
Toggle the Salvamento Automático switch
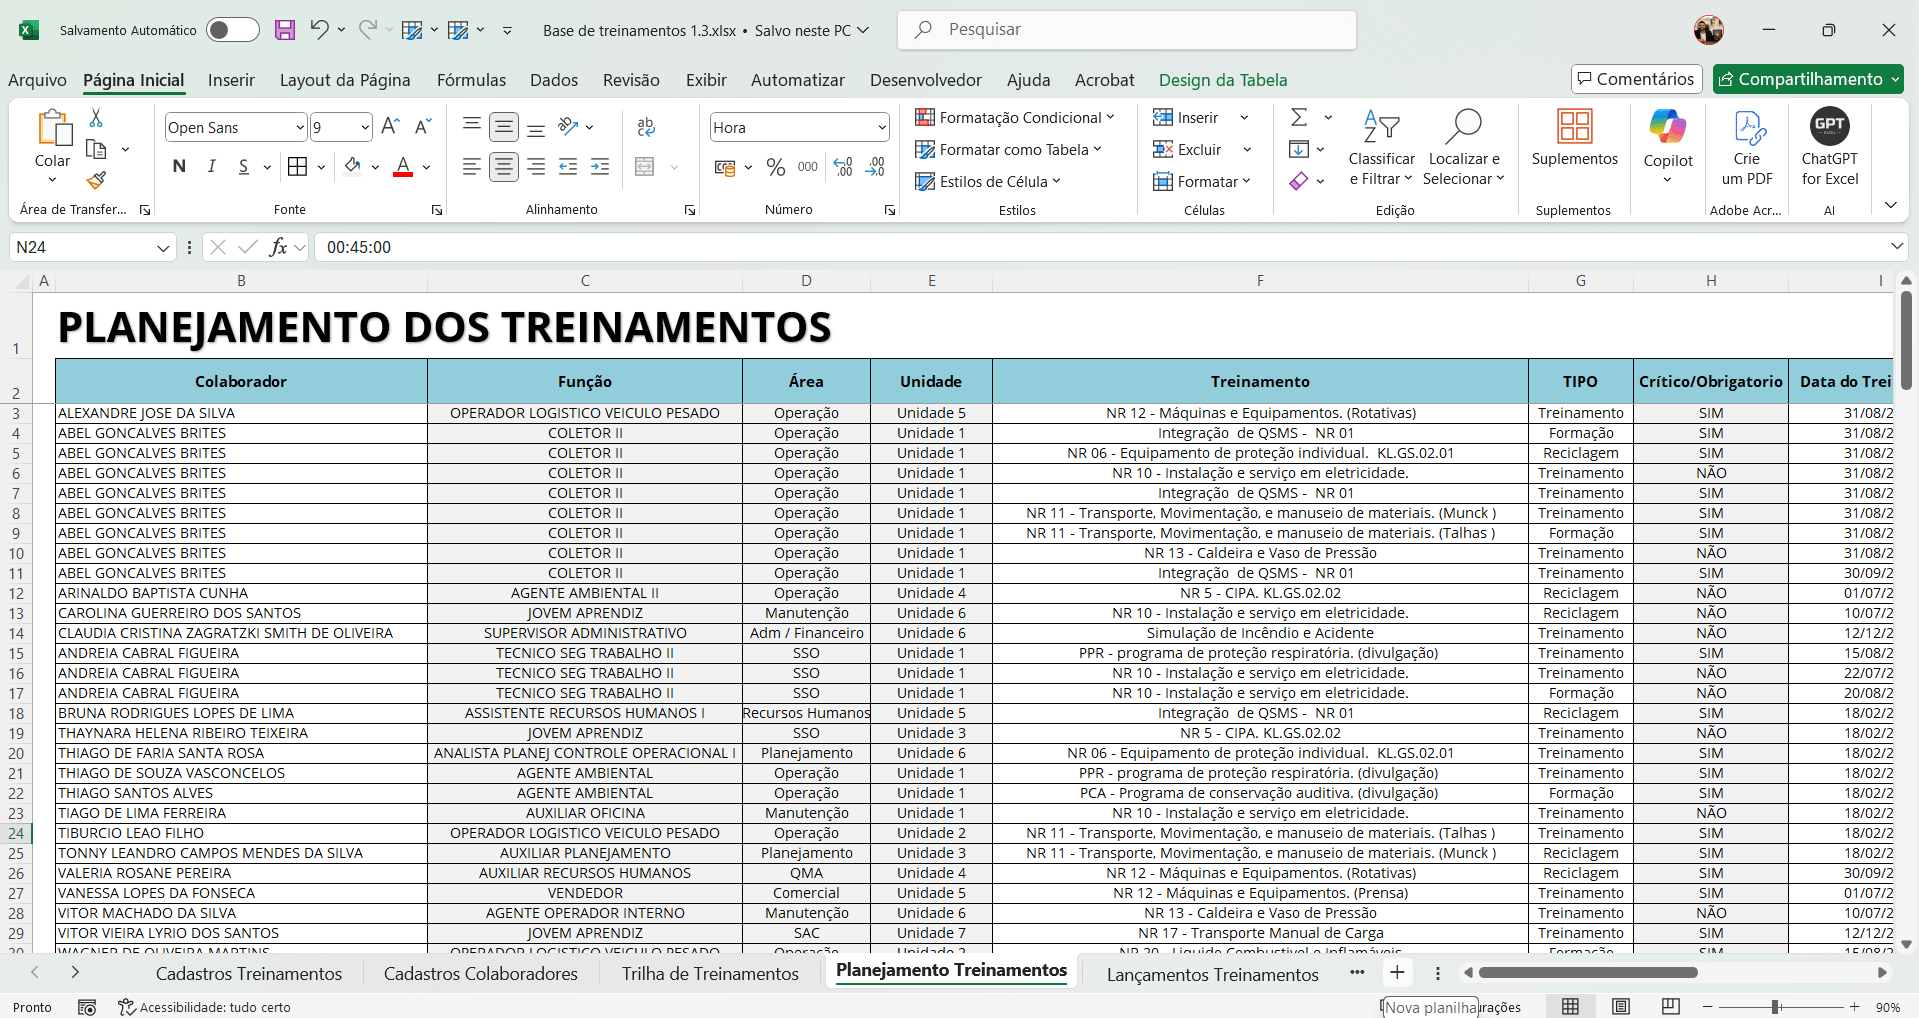[232, 30]
